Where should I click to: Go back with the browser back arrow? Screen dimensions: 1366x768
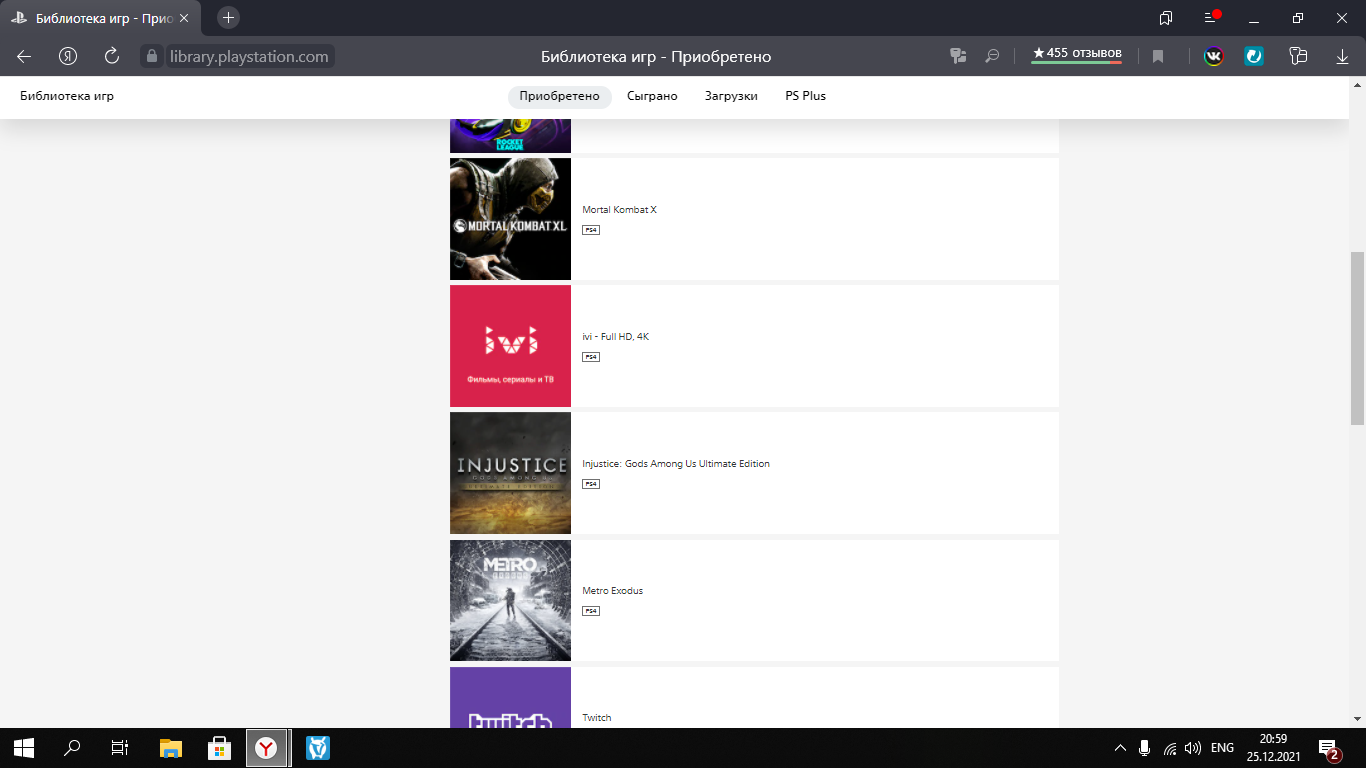24,57
